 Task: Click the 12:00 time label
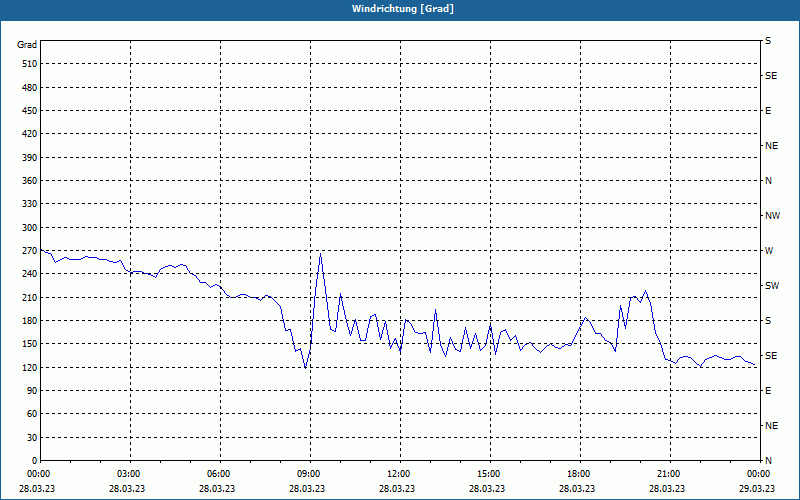399,474
